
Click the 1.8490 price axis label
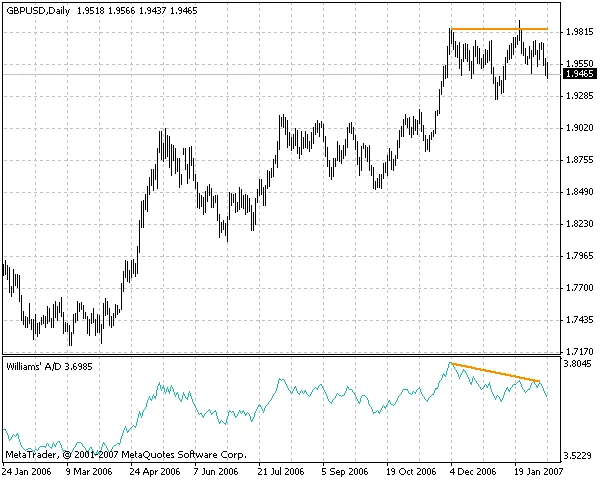(578, 192)
